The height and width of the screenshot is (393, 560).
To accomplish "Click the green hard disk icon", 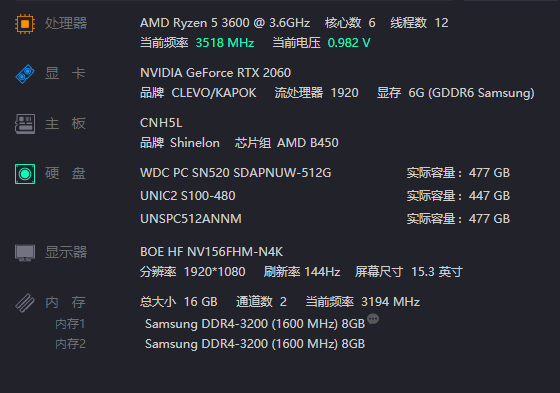I will click(25, 174).
